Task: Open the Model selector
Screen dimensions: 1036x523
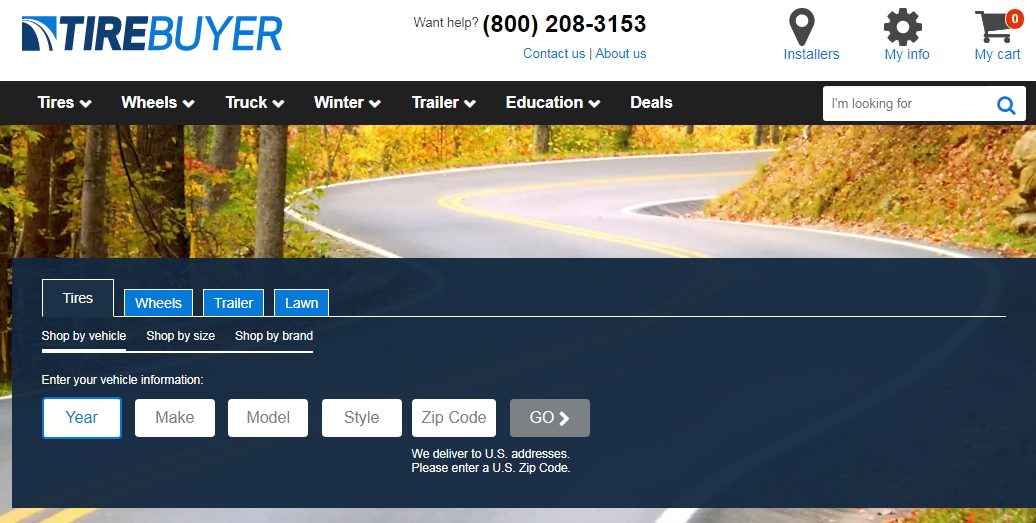Action: [268, 417]
